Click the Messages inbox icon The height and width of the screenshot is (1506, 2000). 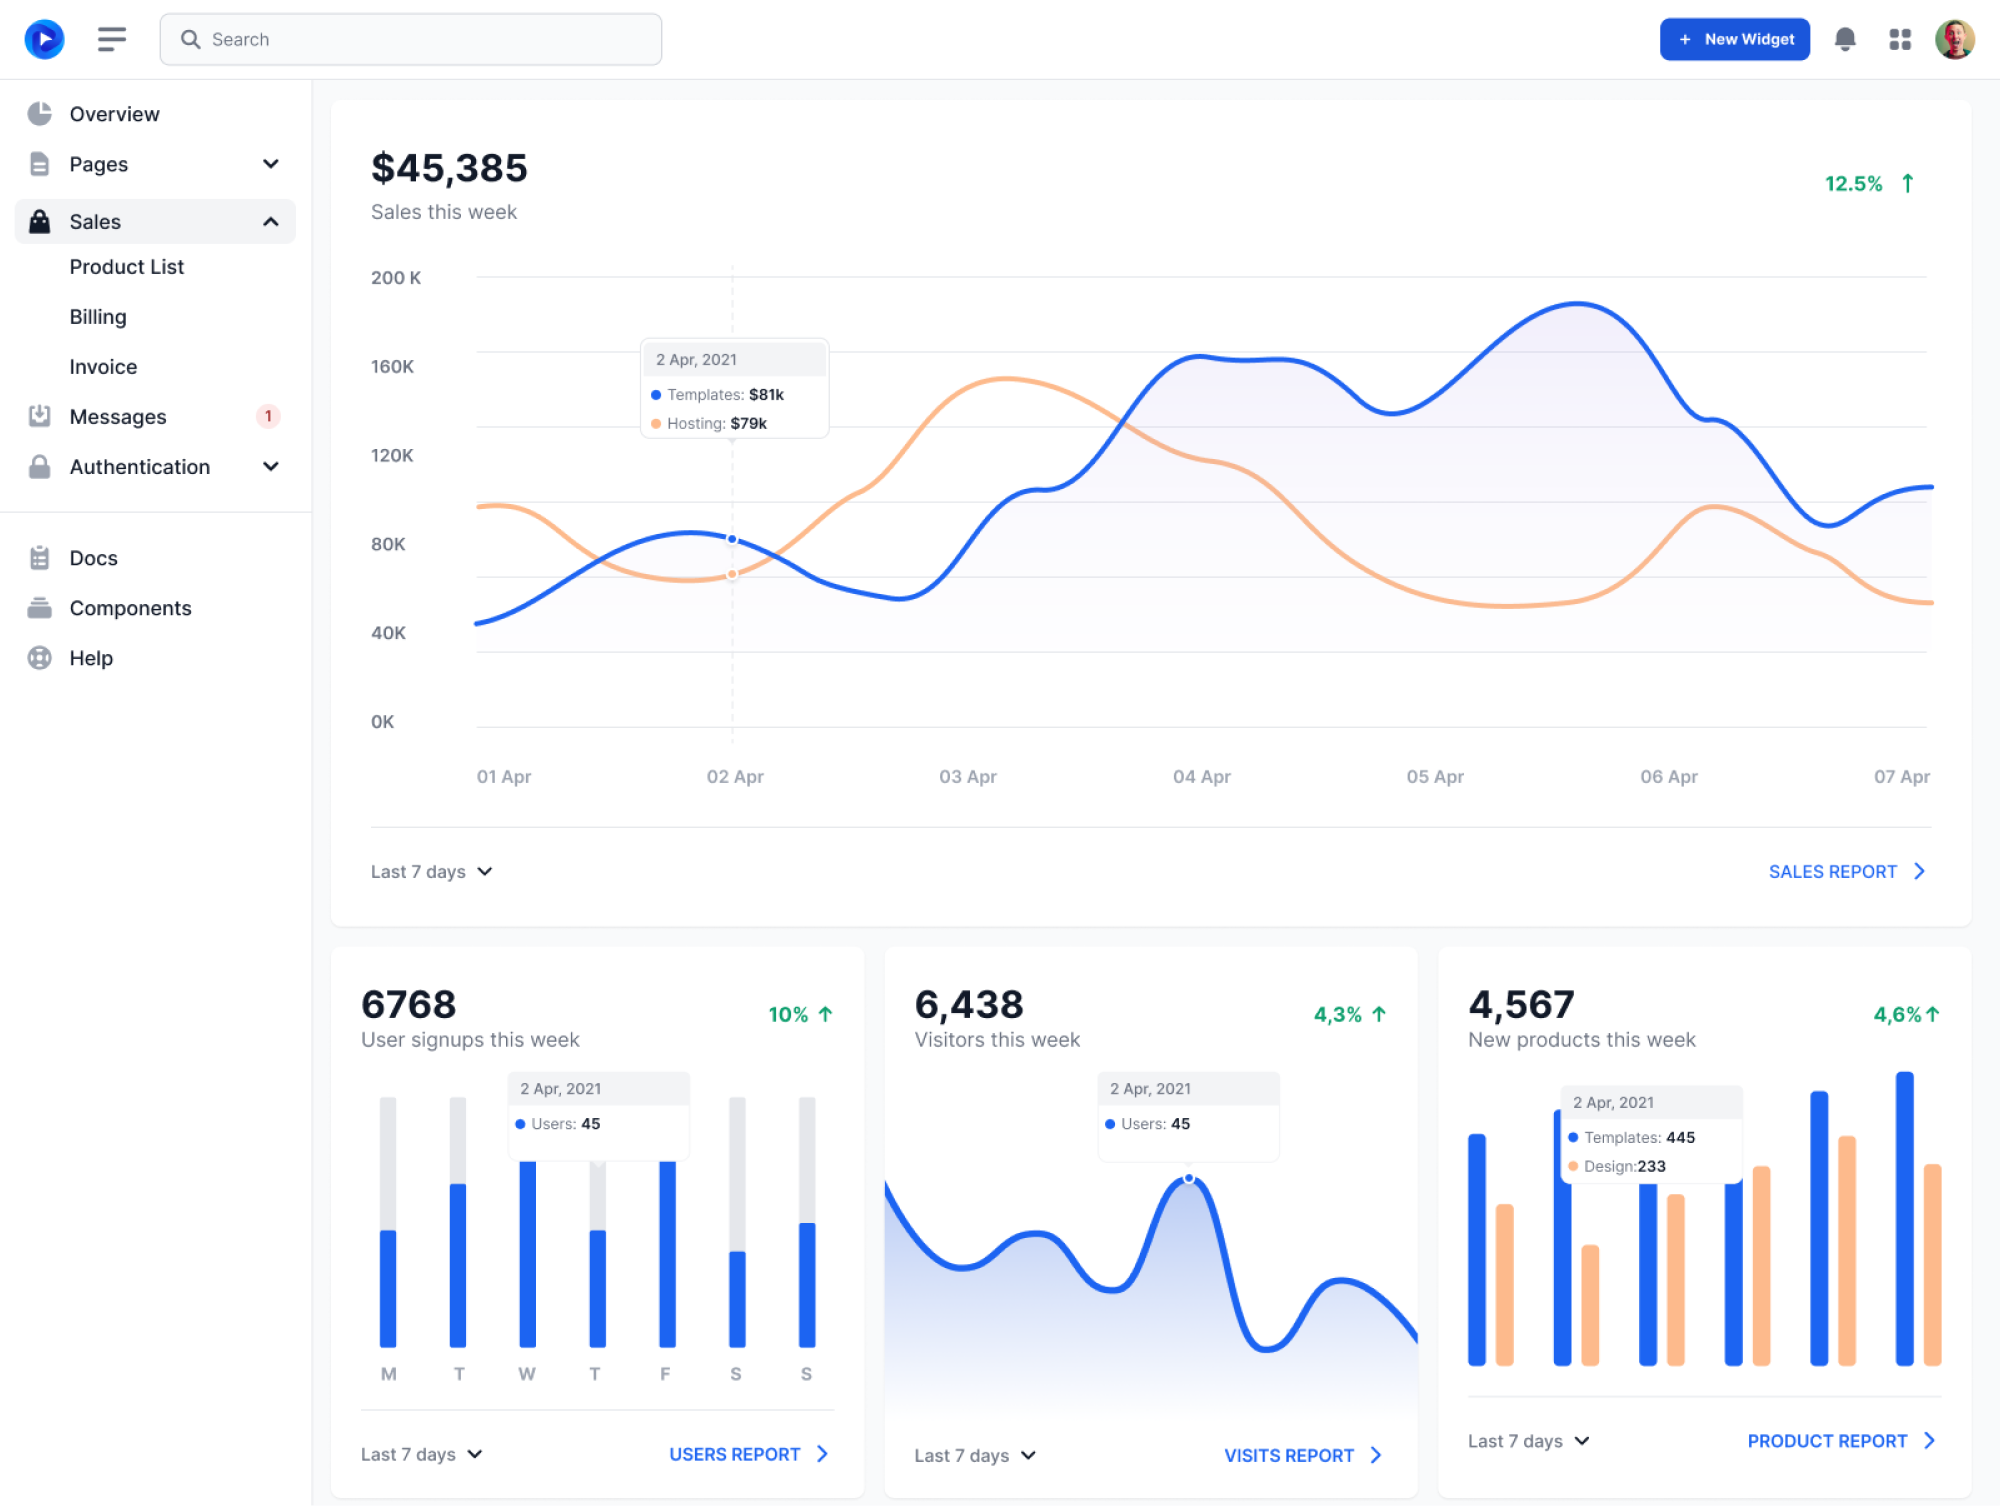pyautogui.click(x=40, y=416)
